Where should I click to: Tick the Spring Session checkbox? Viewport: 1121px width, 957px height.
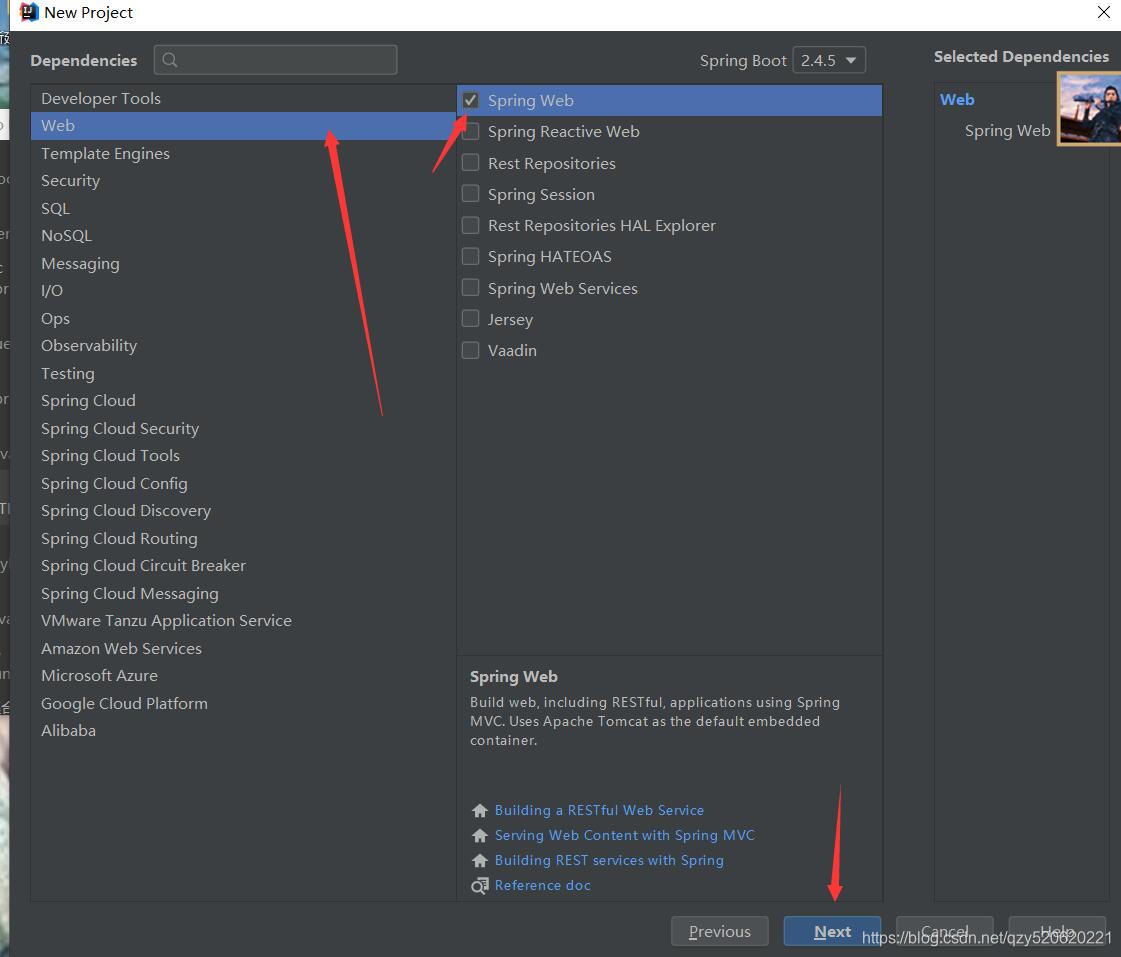click(470, 194)
